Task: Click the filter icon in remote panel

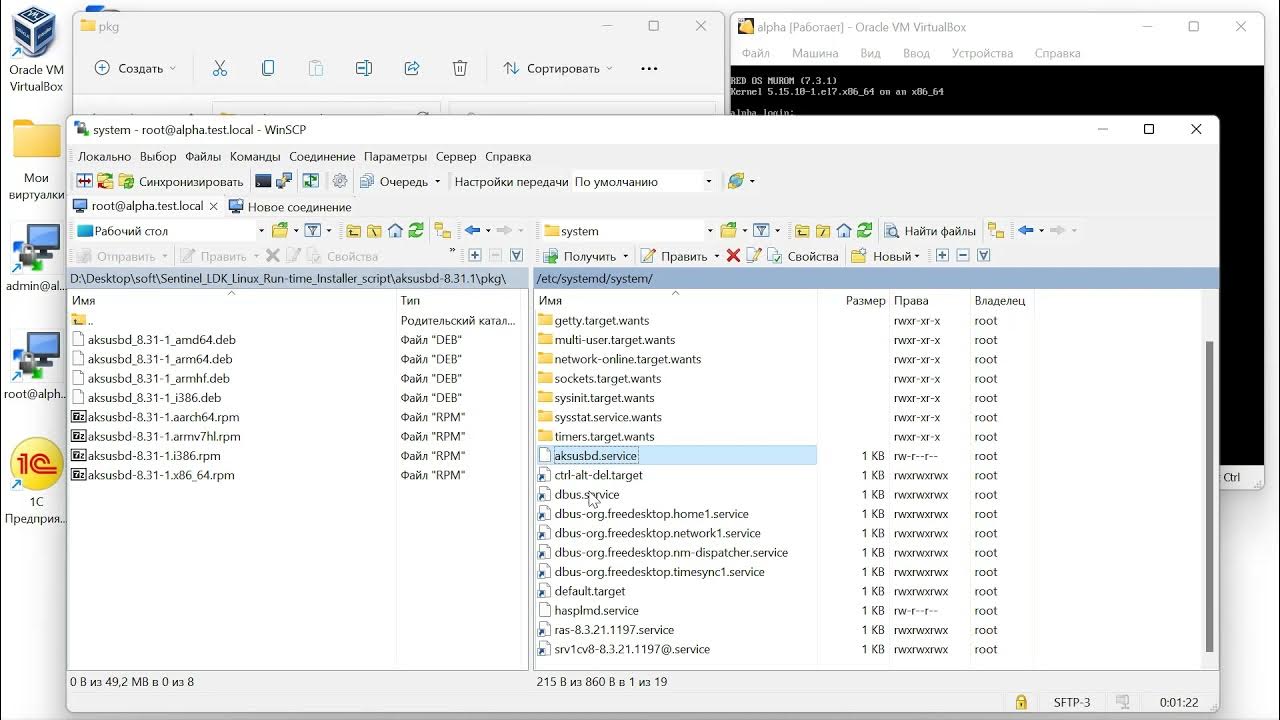Action: click(x=761, y=231)
